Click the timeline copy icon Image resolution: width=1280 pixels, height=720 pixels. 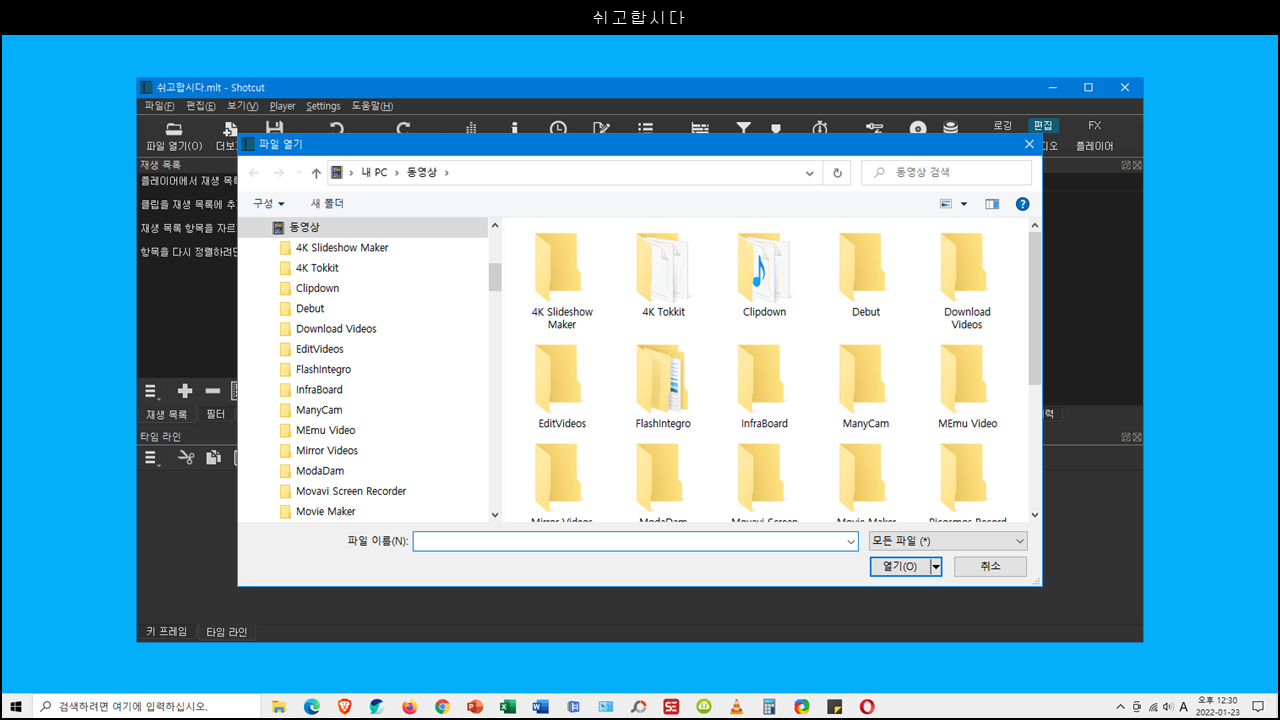[x=213, y=458]
